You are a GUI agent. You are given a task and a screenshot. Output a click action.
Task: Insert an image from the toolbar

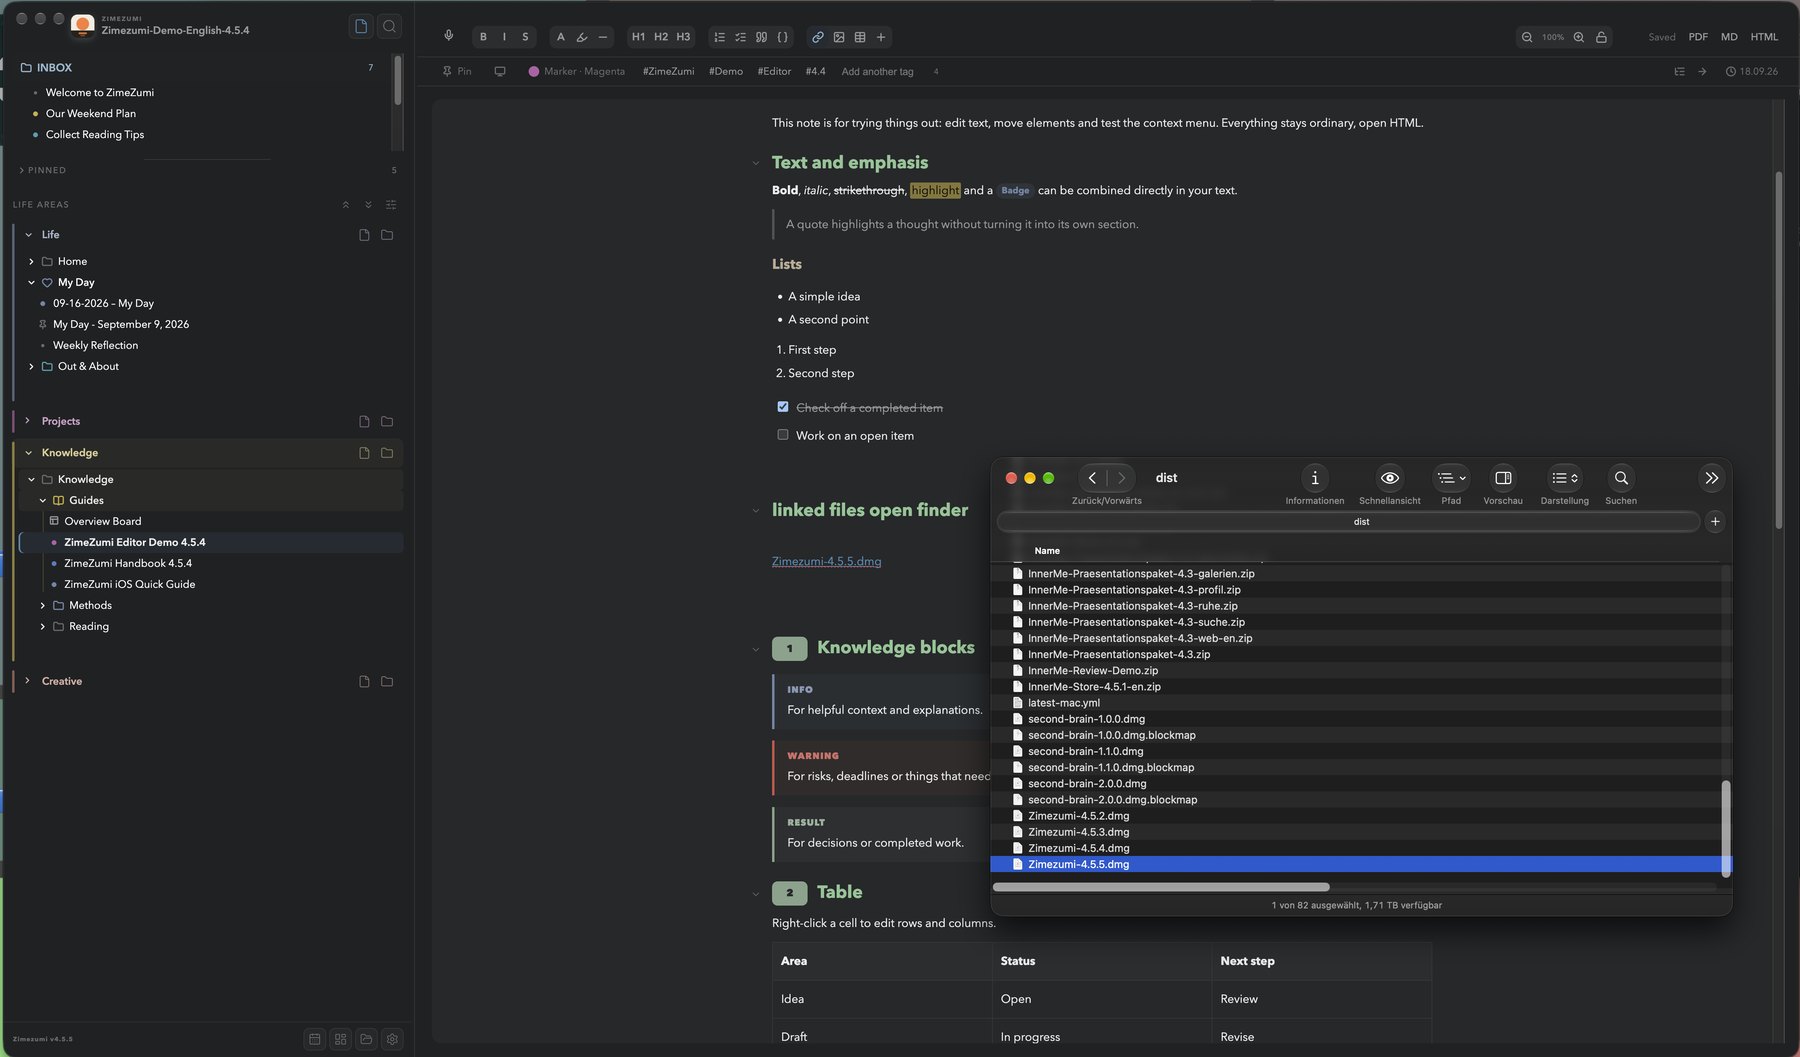pos(839,37)
